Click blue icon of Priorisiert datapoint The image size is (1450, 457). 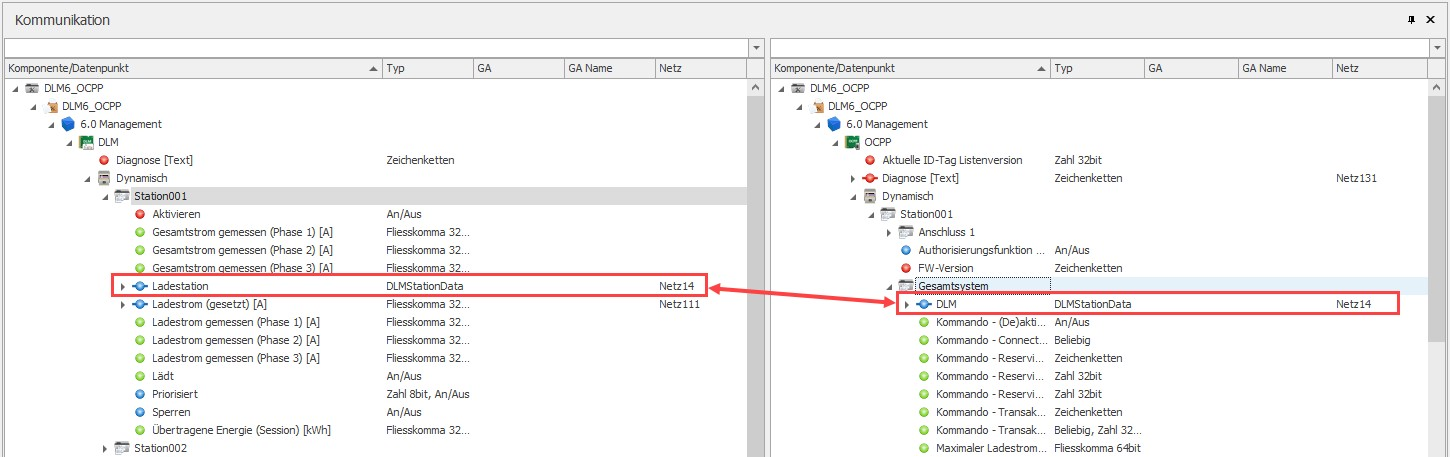click(x=140, y=394)
